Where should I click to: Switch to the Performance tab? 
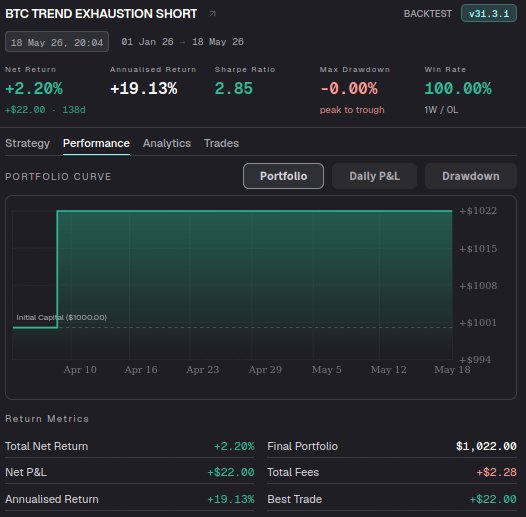pyautogui.click(x=96, y=143)
